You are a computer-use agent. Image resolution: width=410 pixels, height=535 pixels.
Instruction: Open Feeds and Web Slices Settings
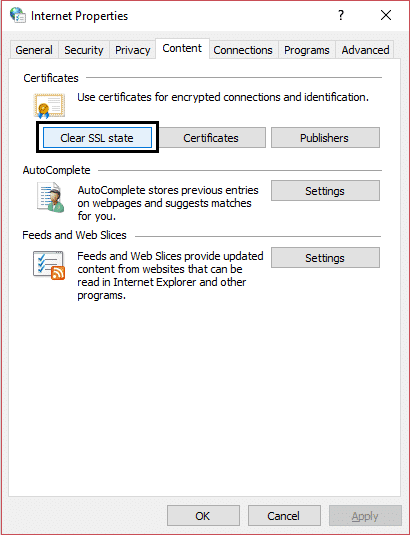(x=325, y=258)
